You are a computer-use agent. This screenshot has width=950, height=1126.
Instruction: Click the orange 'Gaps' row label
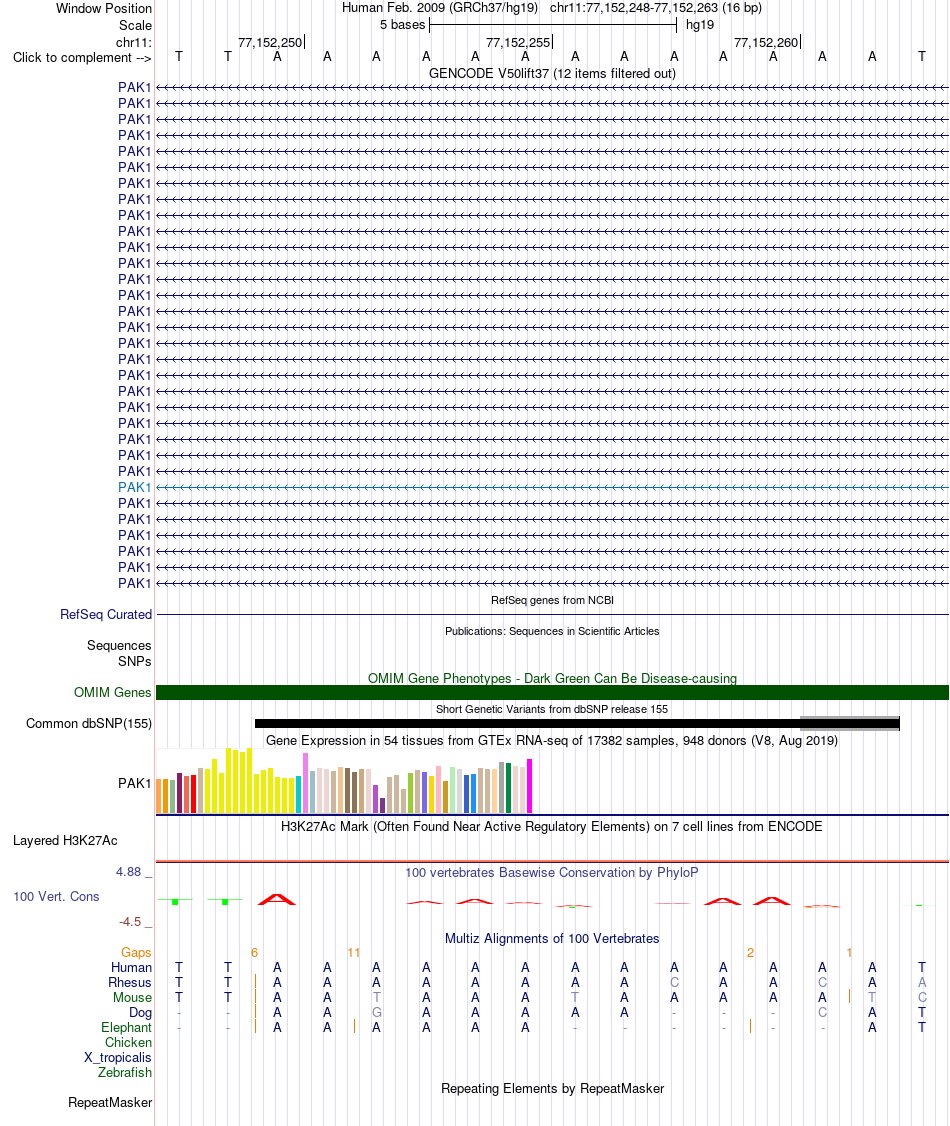[x=136, y=952]
